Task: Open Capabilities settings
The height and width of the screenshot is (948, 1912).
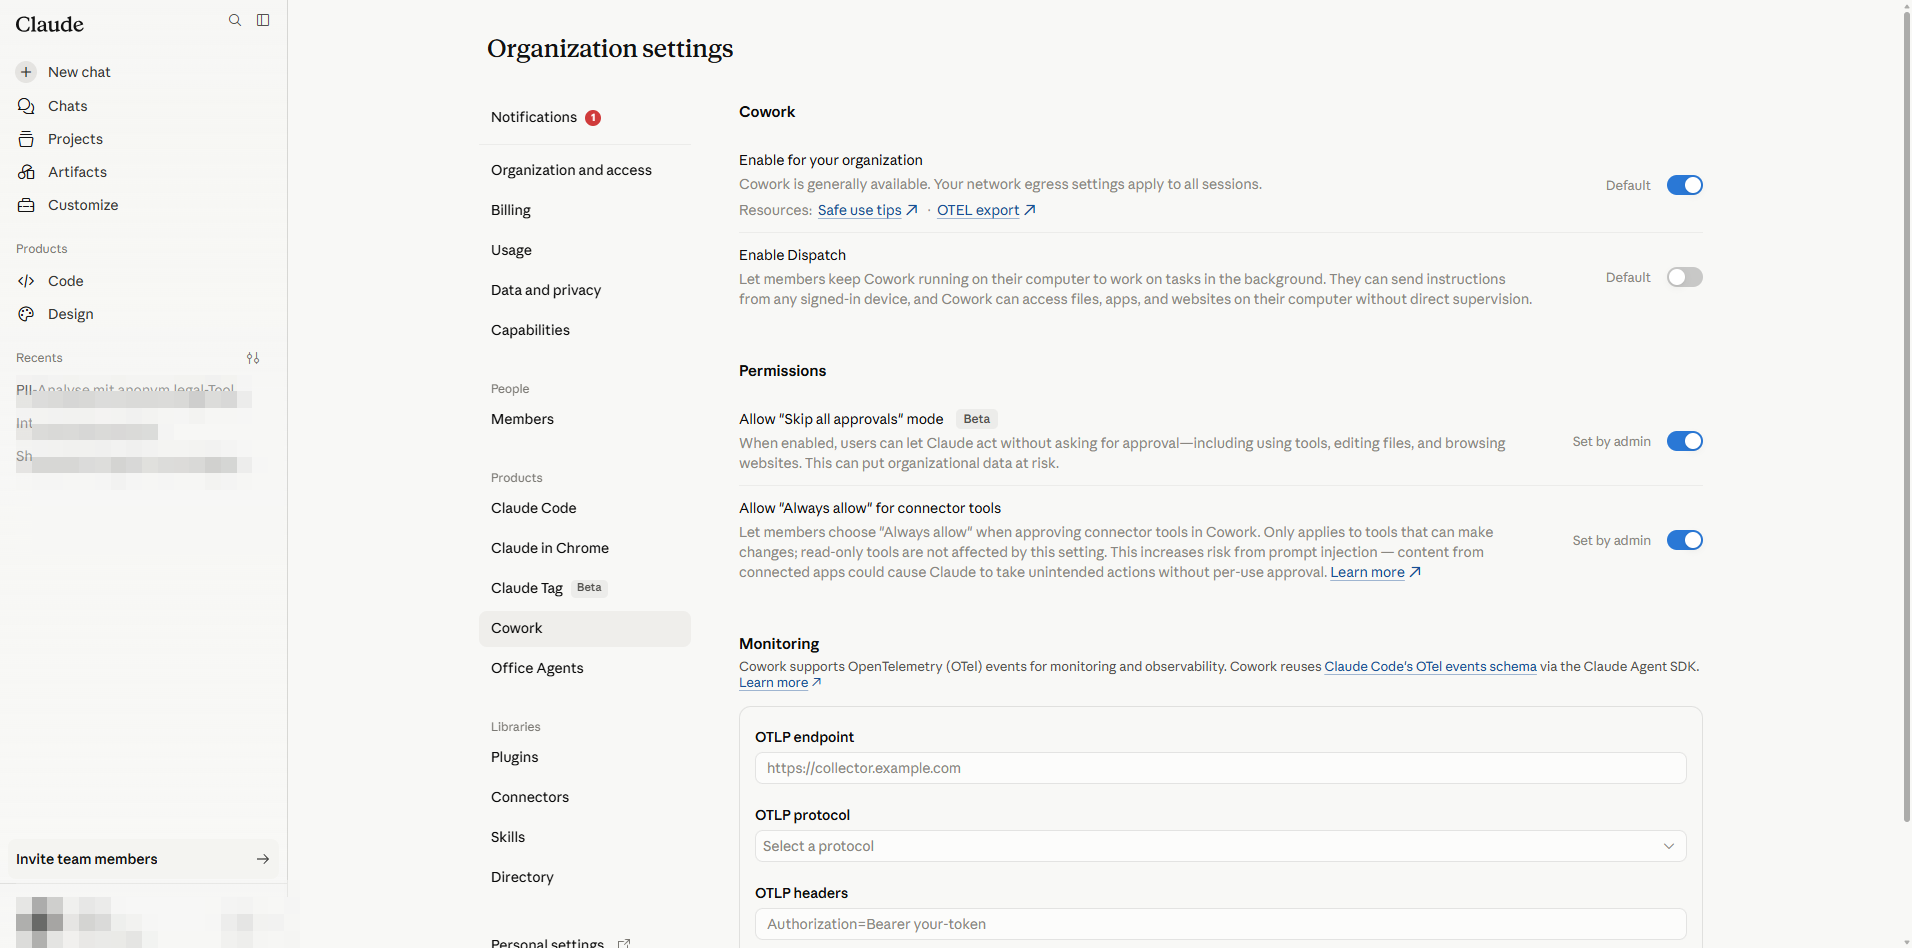Action: 585,330
